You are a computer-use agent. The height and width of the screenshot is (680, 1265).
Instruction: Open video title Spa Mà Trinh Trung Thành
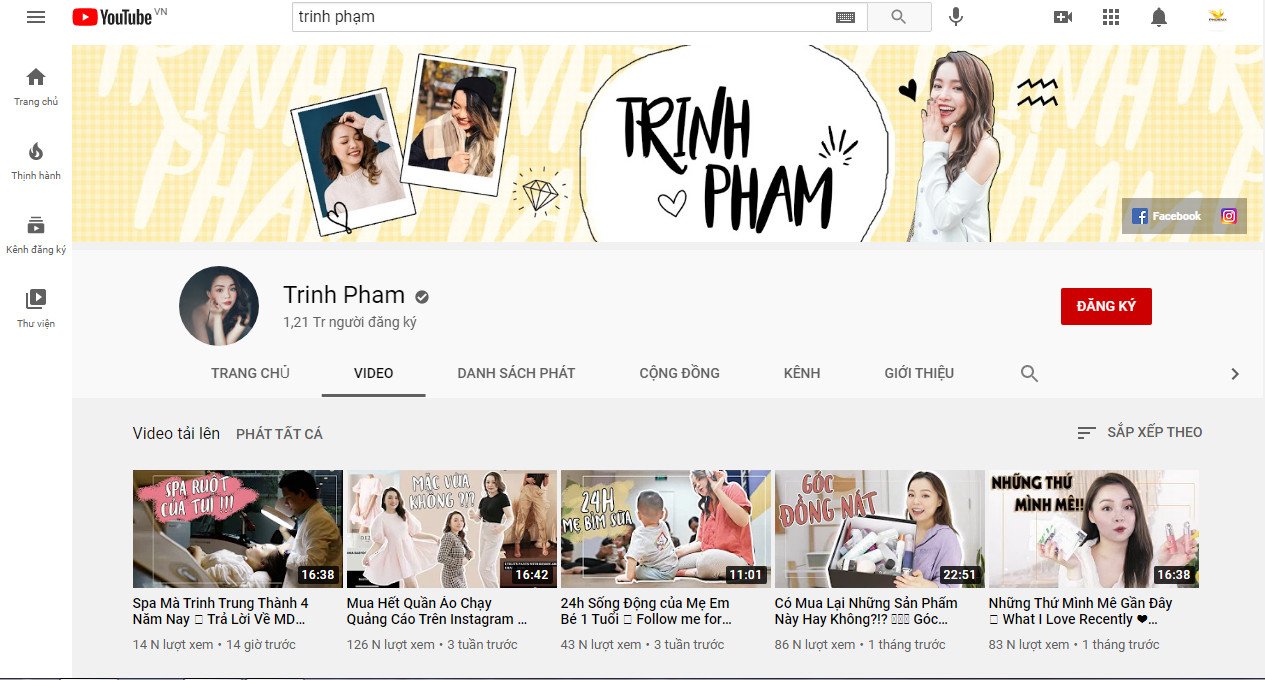tap(221, 611)
